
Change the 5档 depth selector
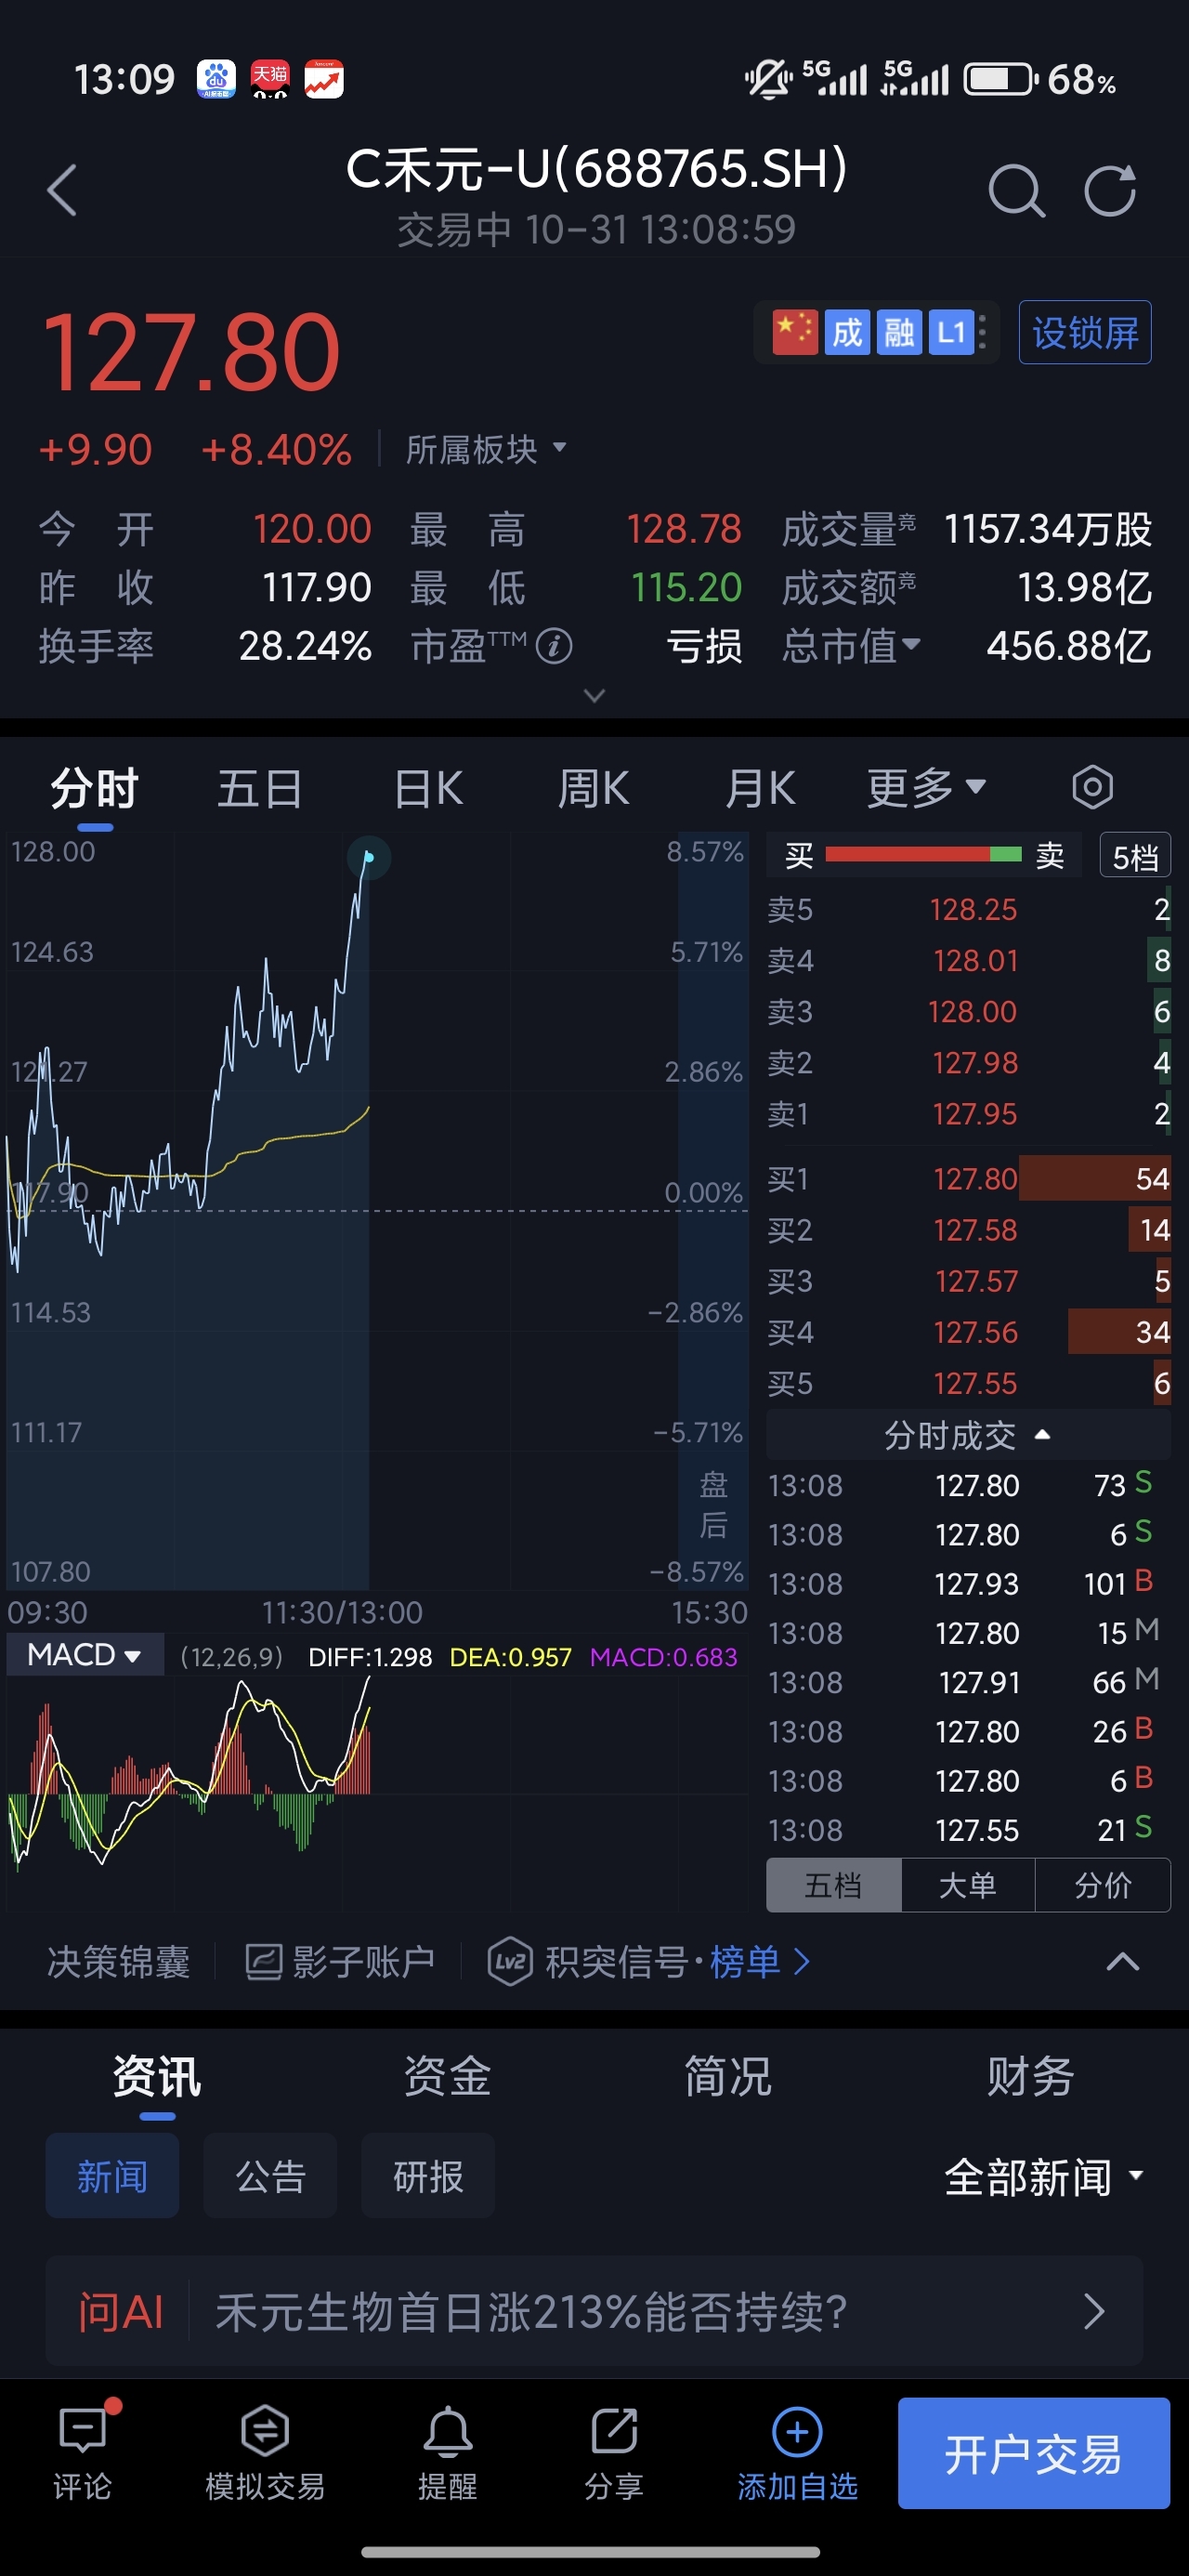[1135, 857]
